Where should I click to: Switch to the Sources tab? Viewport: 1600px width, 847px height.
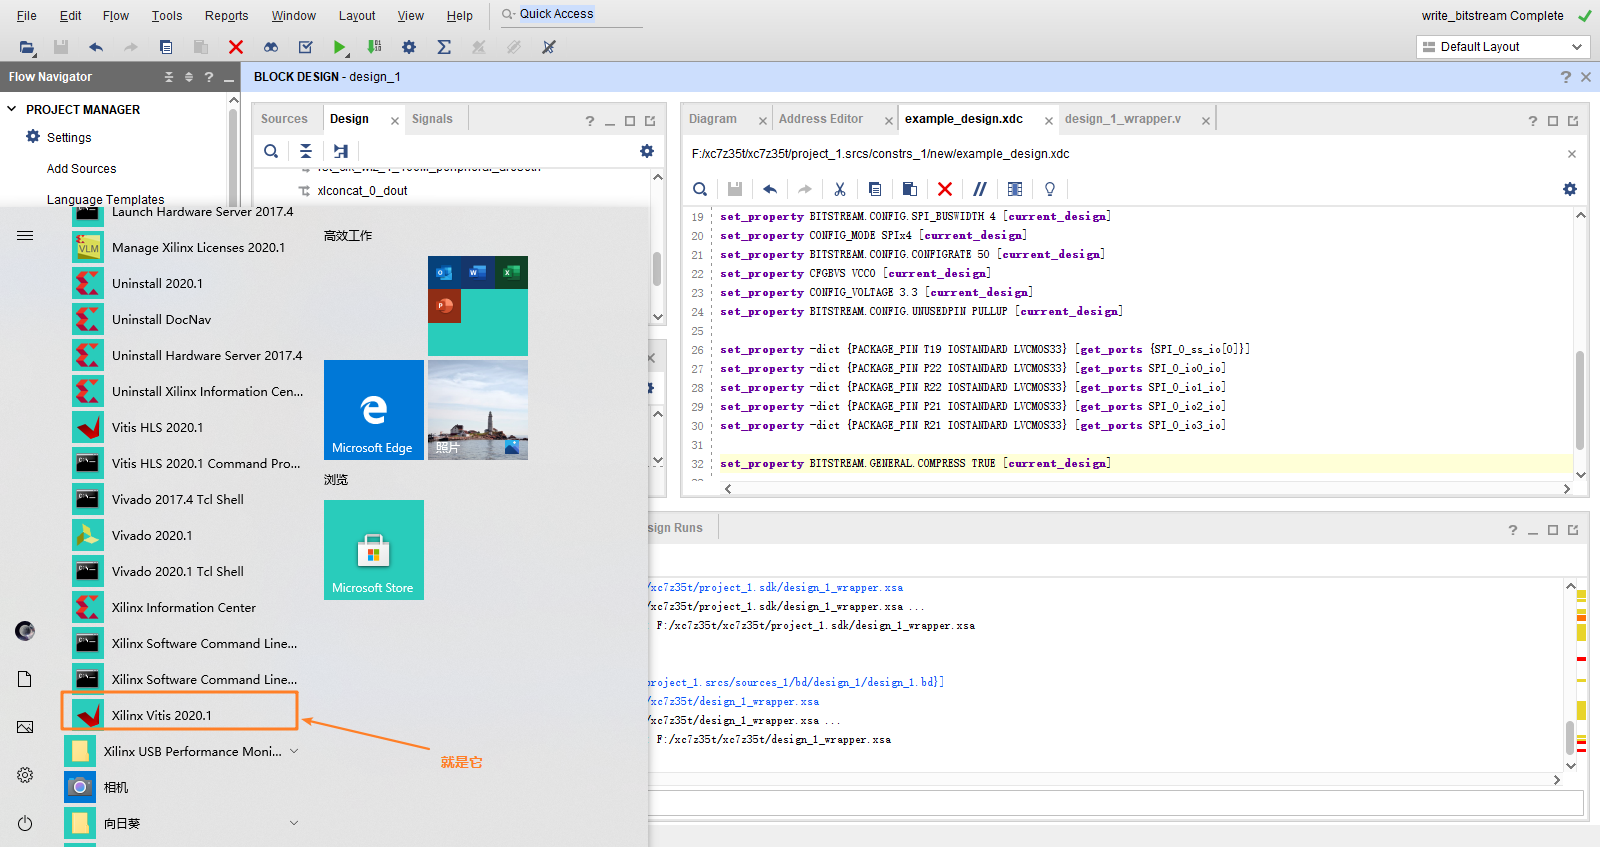coord(284,119)
